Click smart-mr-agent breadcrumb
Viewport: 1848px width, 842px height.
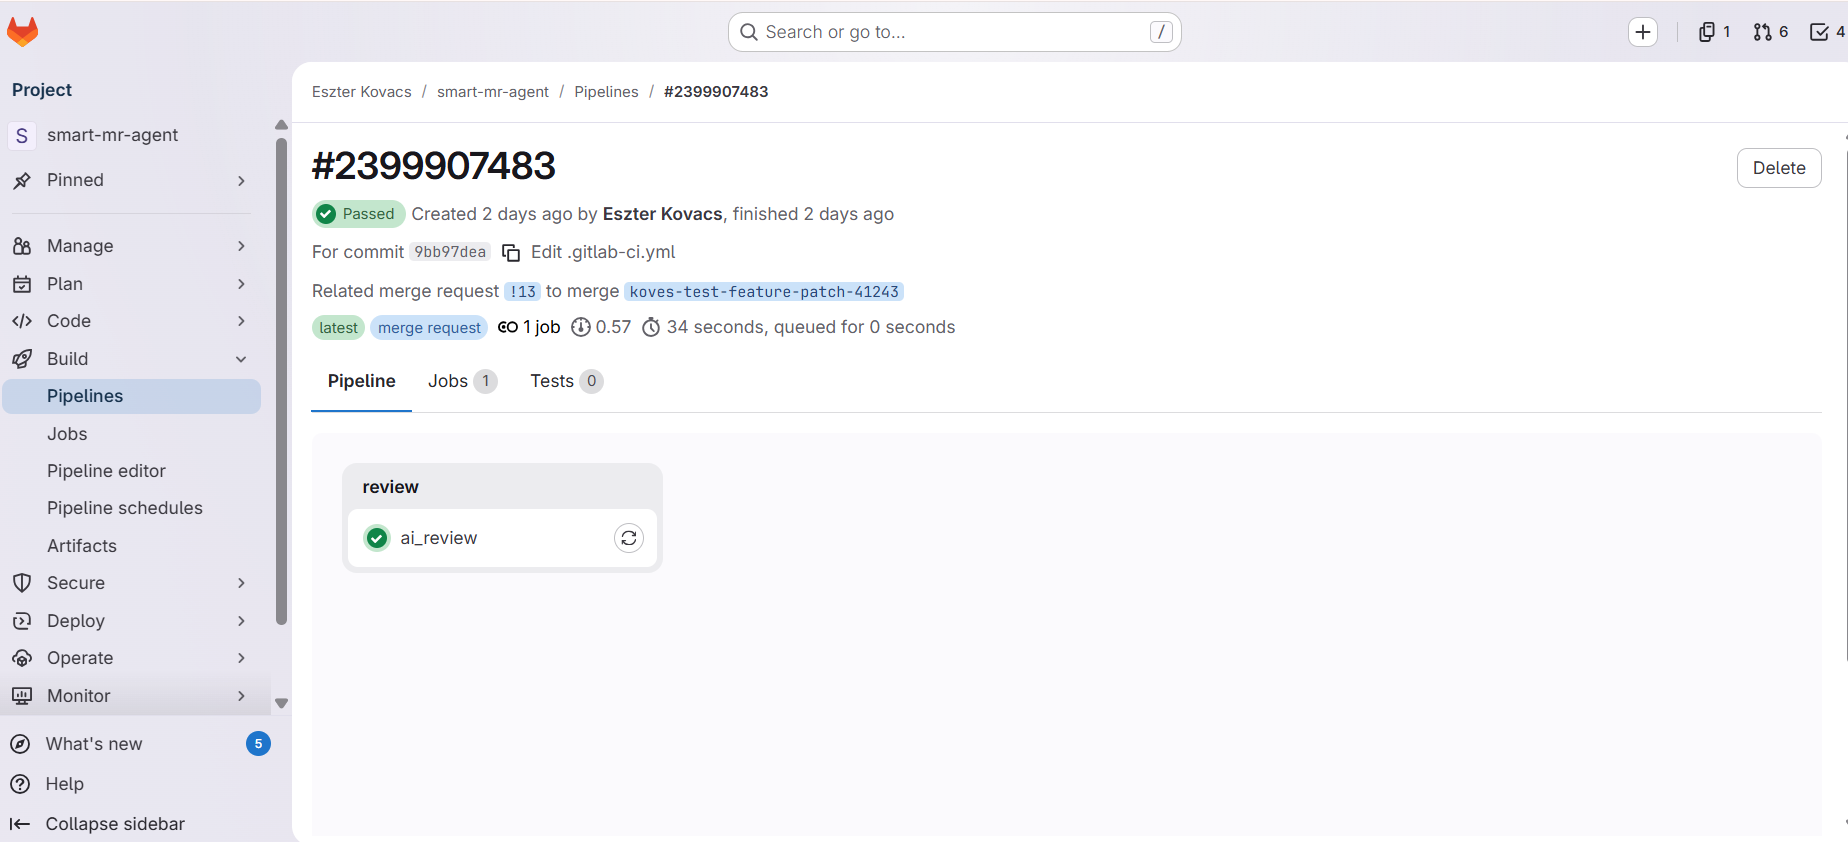(493, 92)
